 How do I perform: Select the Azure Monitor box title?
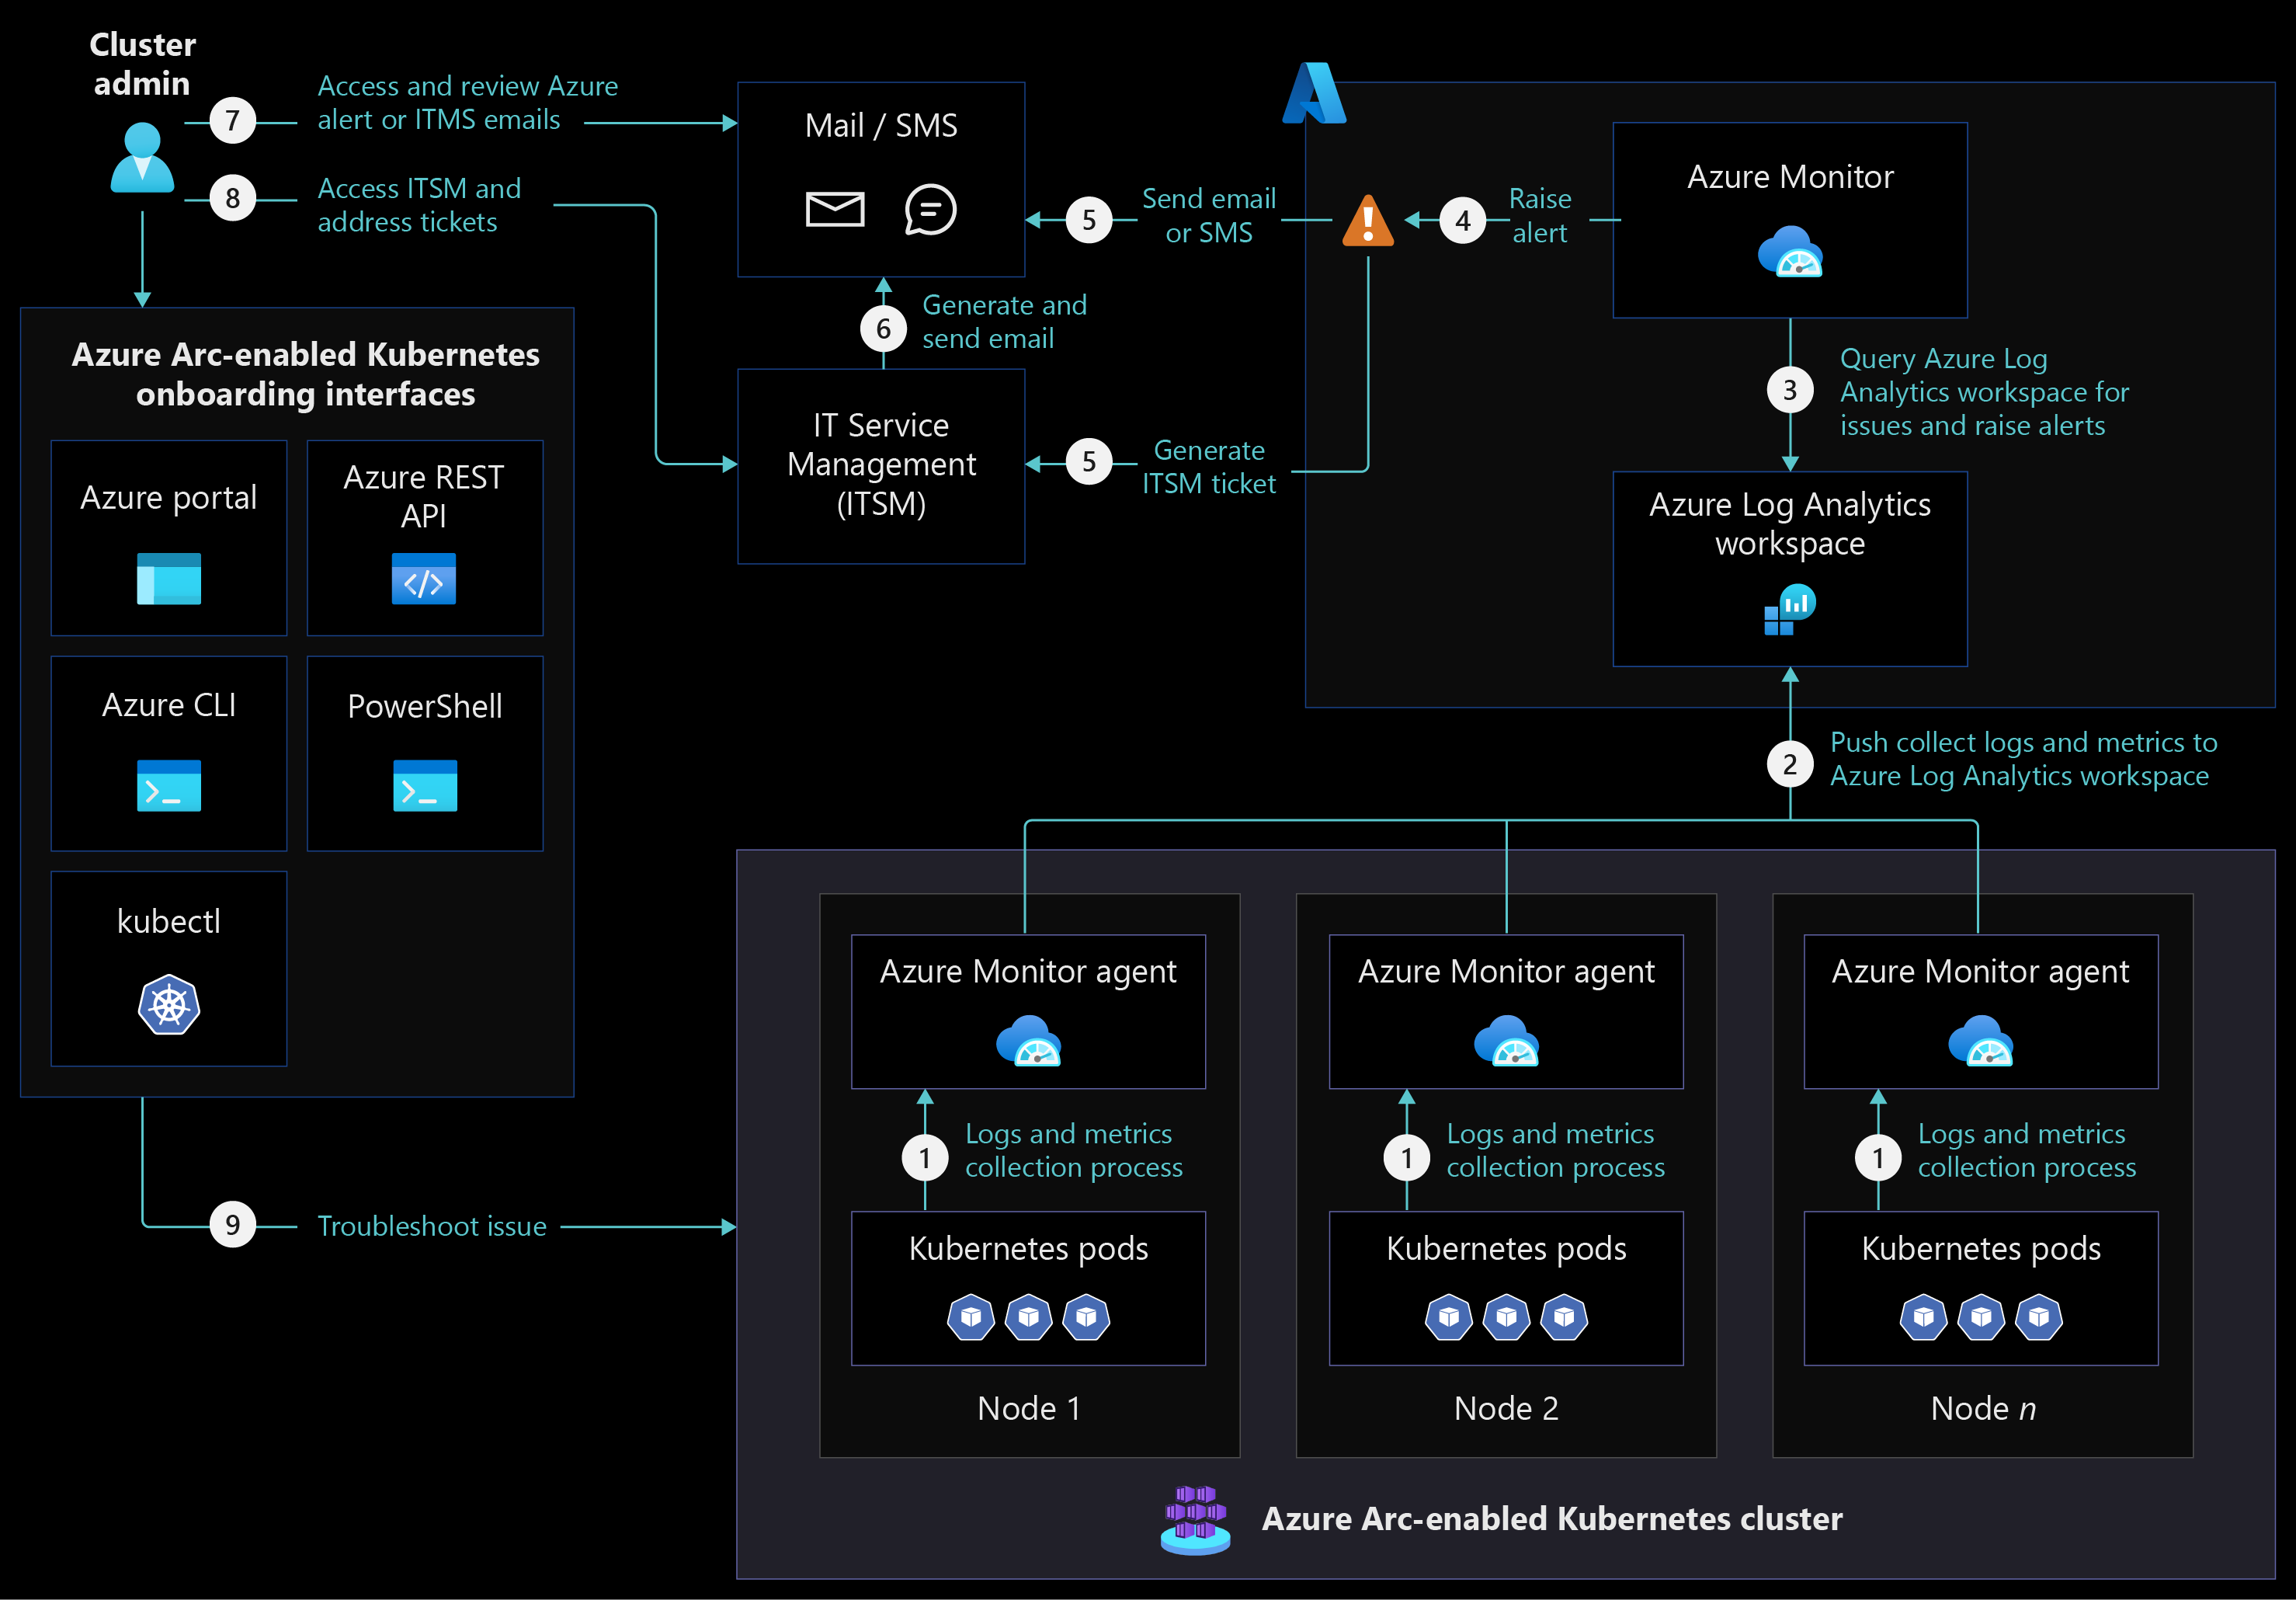pyautogui.click(x=1790, y=177)
